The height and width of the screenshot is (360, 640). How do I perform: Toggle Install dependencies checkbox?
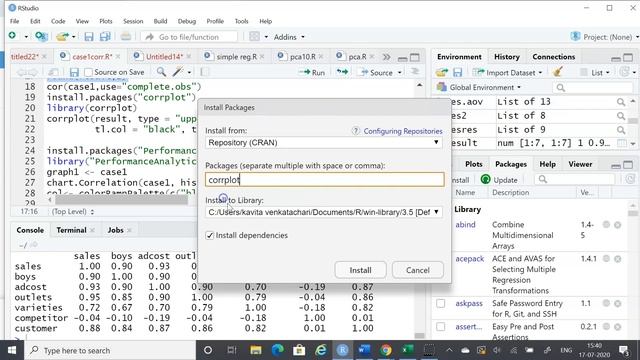coord(209,236)
